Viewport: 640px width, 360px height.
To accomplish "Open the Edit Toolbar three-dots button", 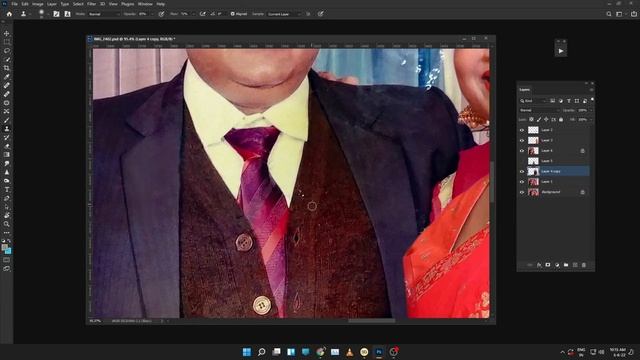I will [x=7, y=233].
